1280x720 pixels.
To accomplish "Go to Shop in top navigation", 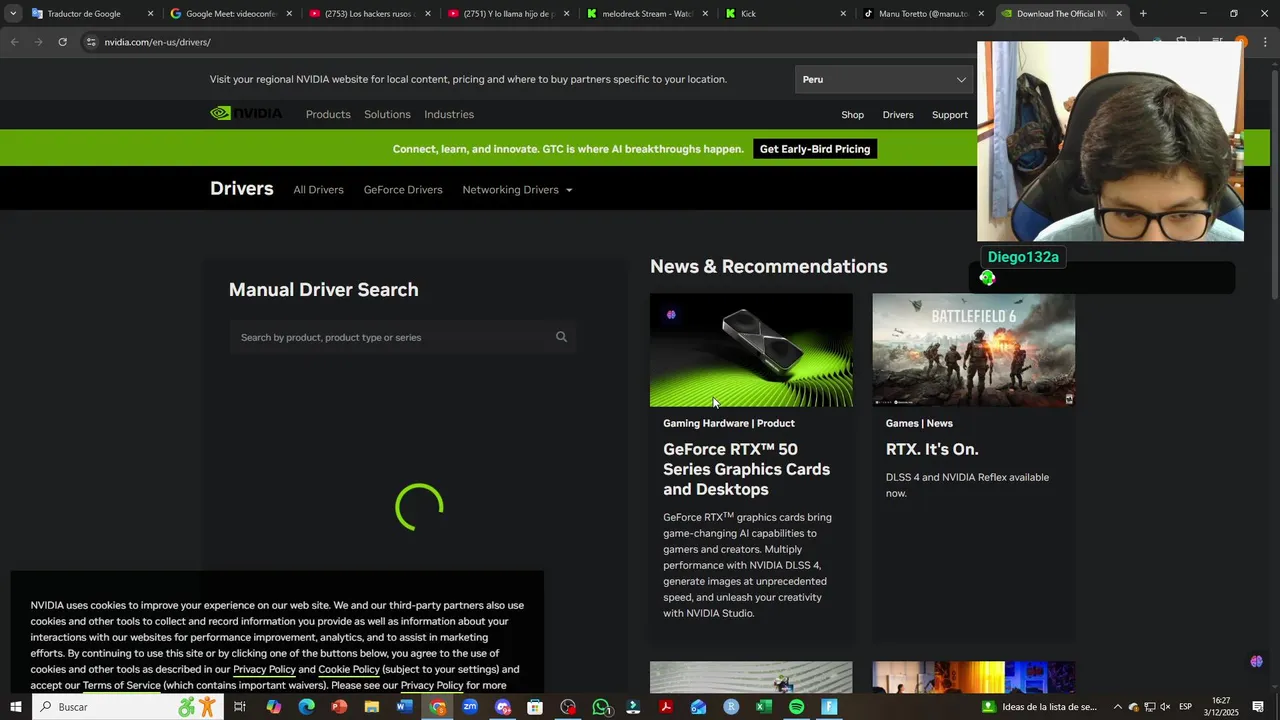I will point(852,115).
